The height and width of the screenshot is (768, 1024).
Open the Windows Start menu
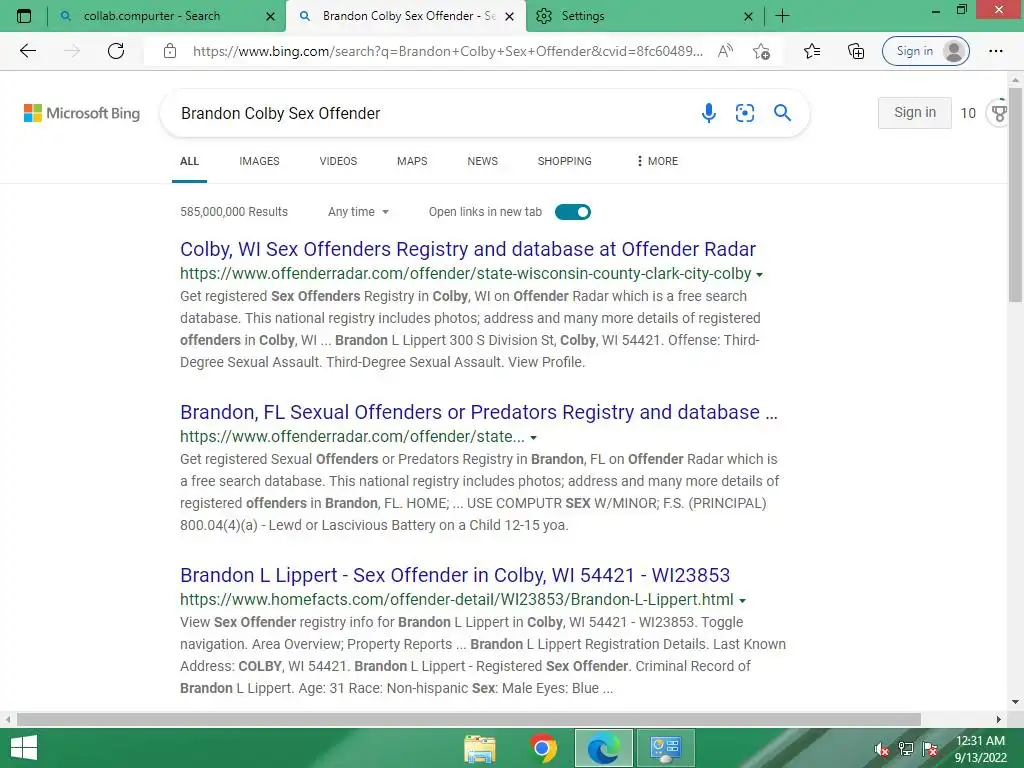[x=24, y=748]
